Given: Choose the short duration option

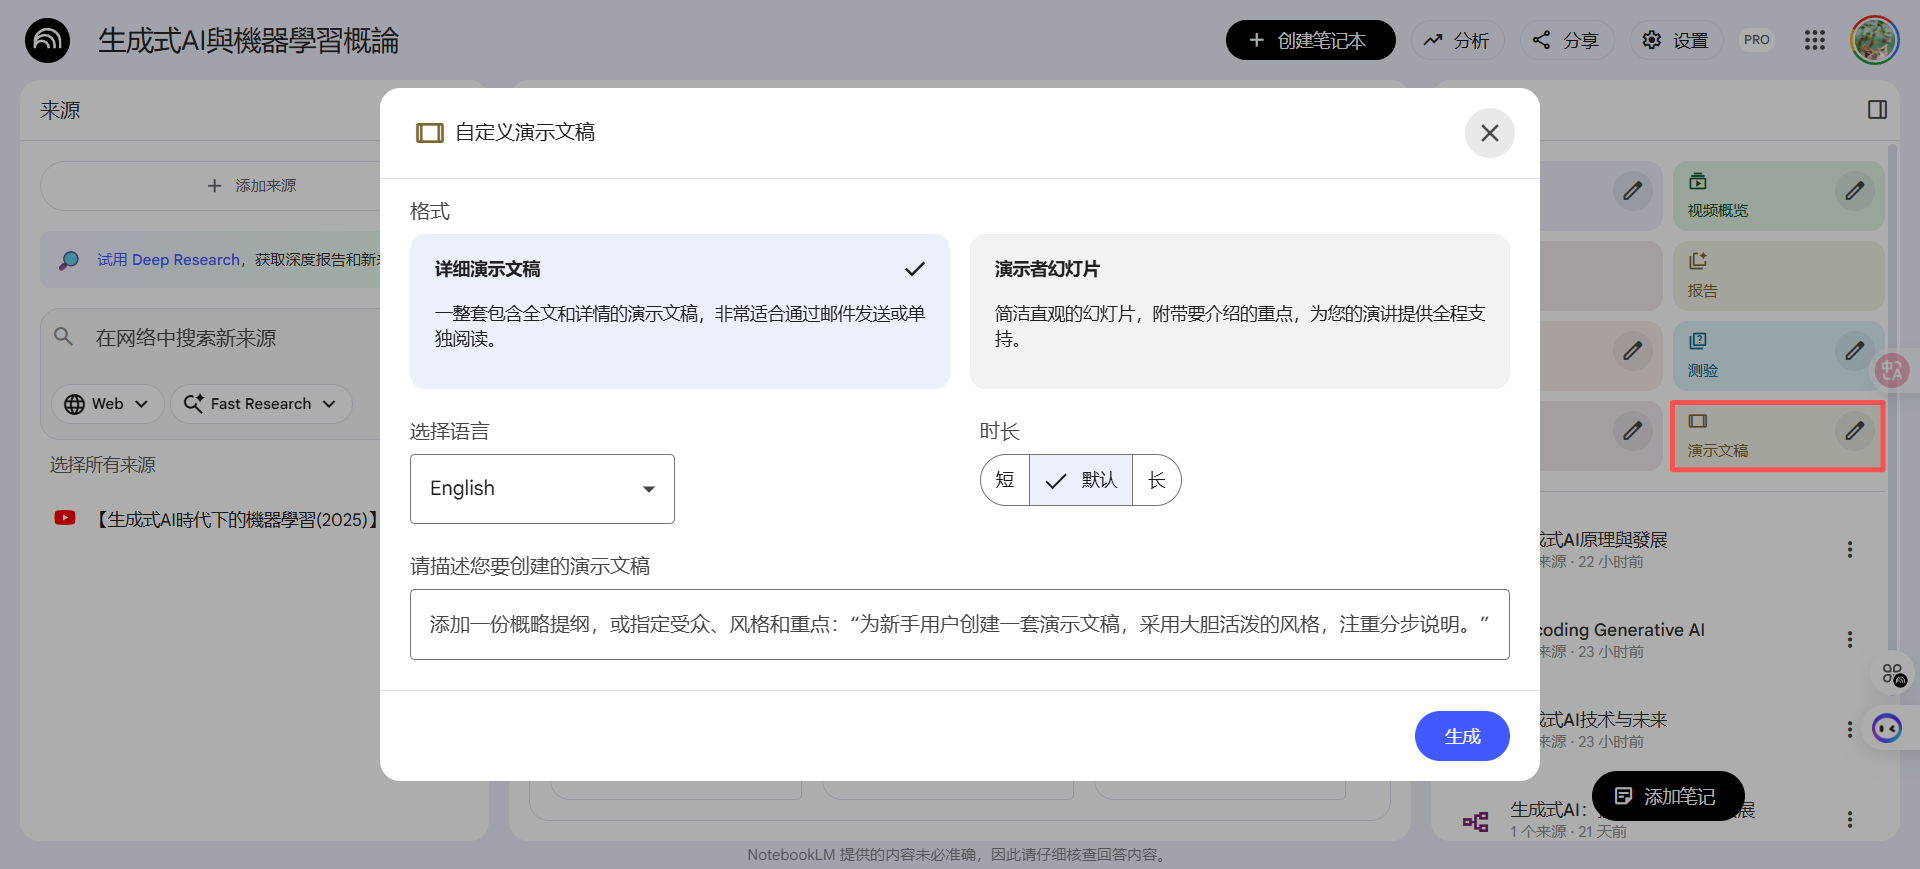Looking at the screenshot, I should [1005, 480].
